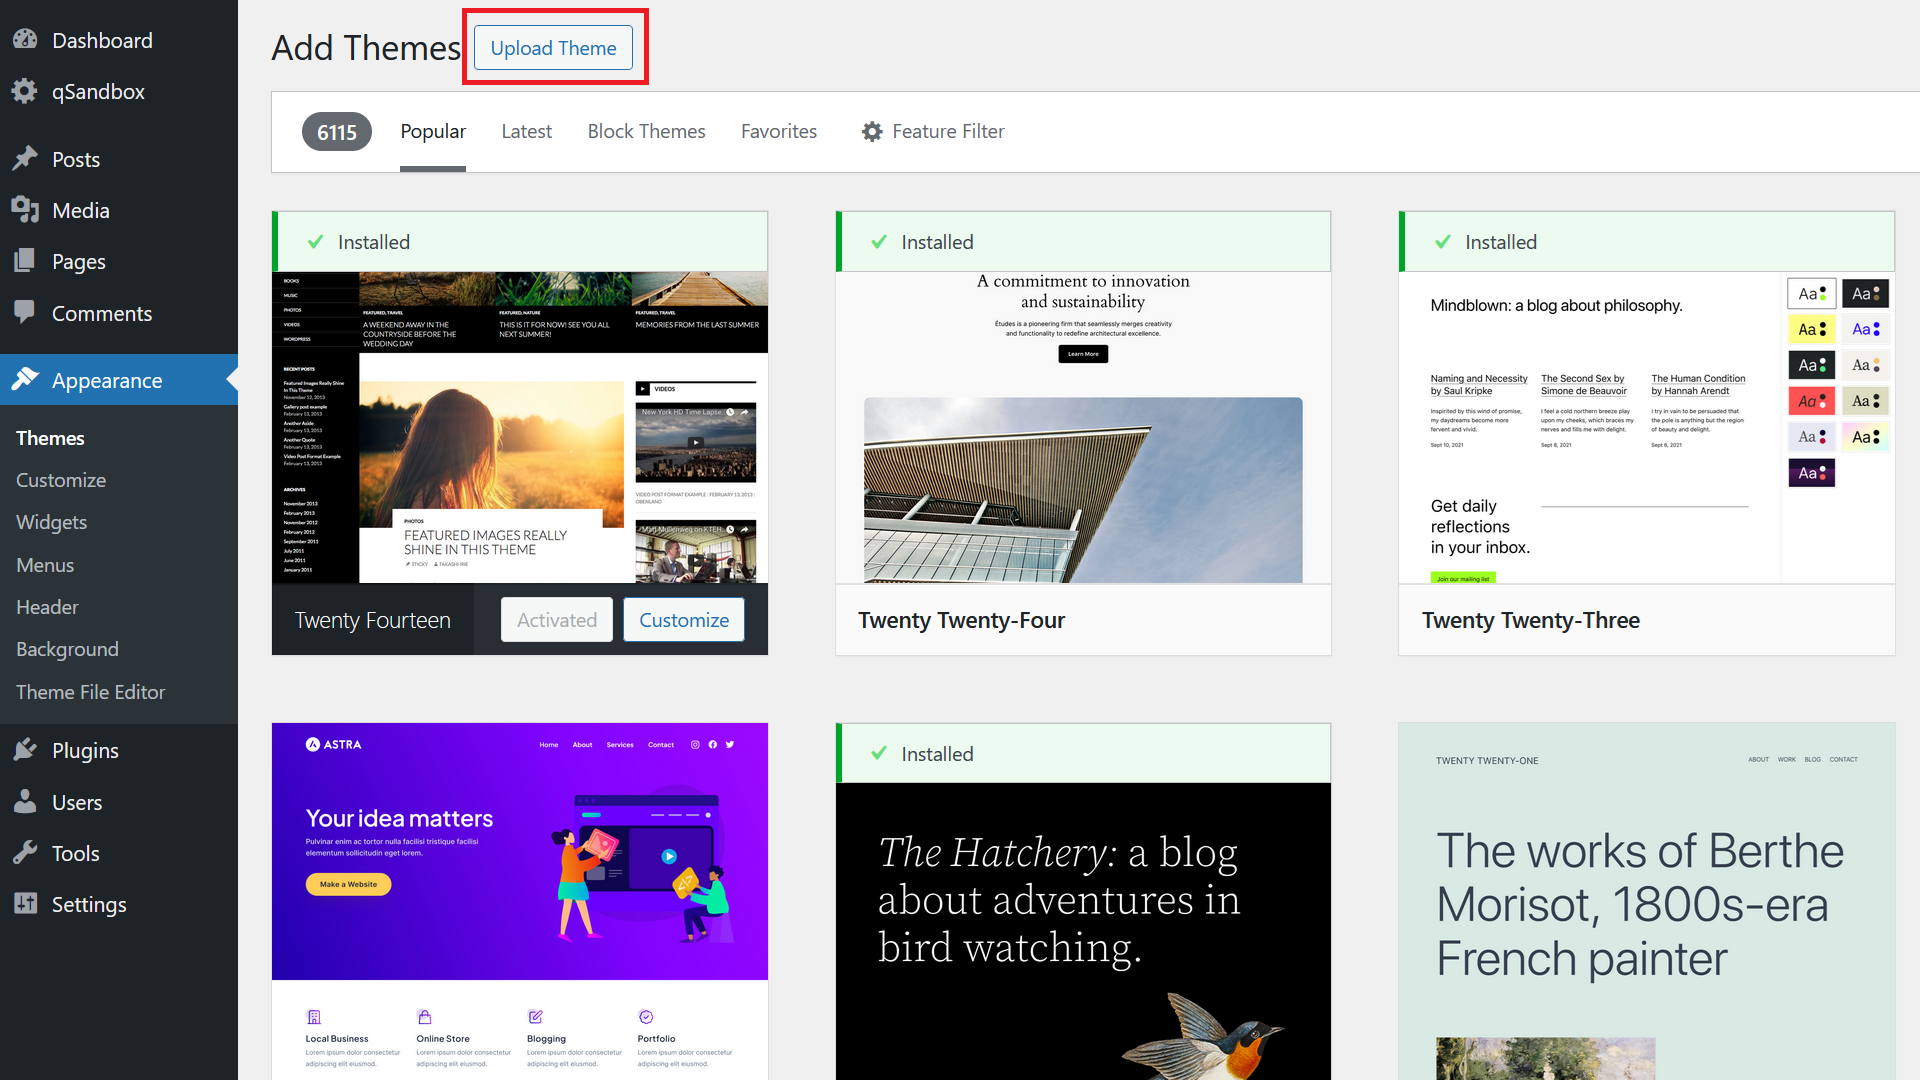This screenshot has height=1080, width=1920.
Task: Click the Add Themes page heading
Action: tap(366, 48)
